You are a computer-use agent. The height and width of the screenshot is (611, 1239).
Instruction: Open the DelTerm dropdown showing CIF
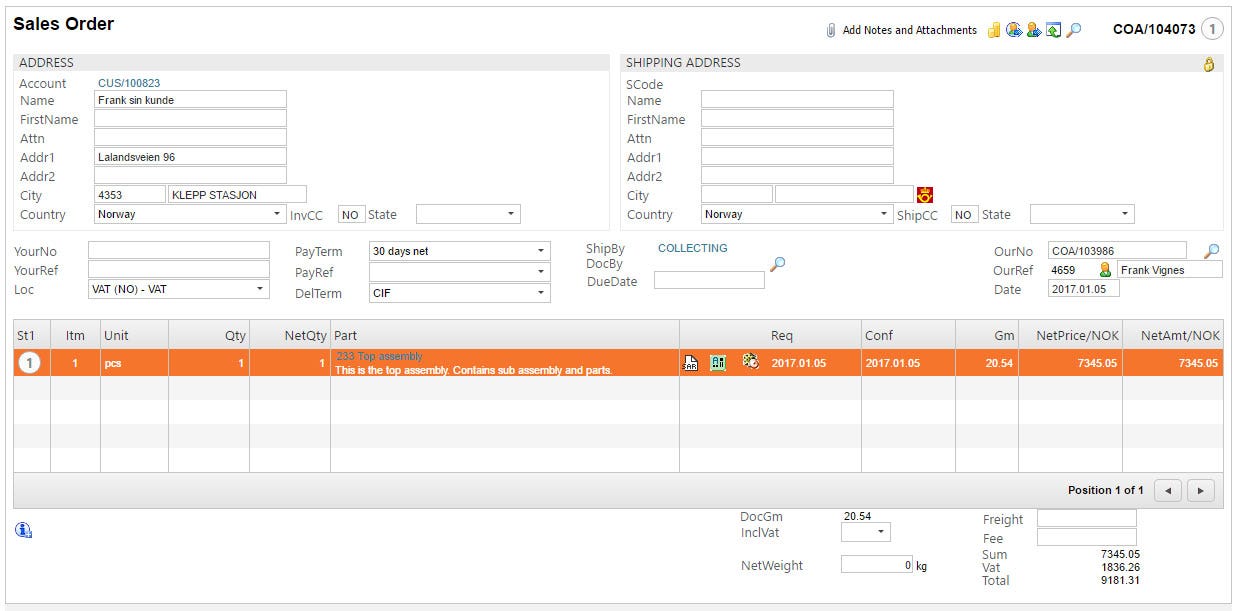pos(460,293)
